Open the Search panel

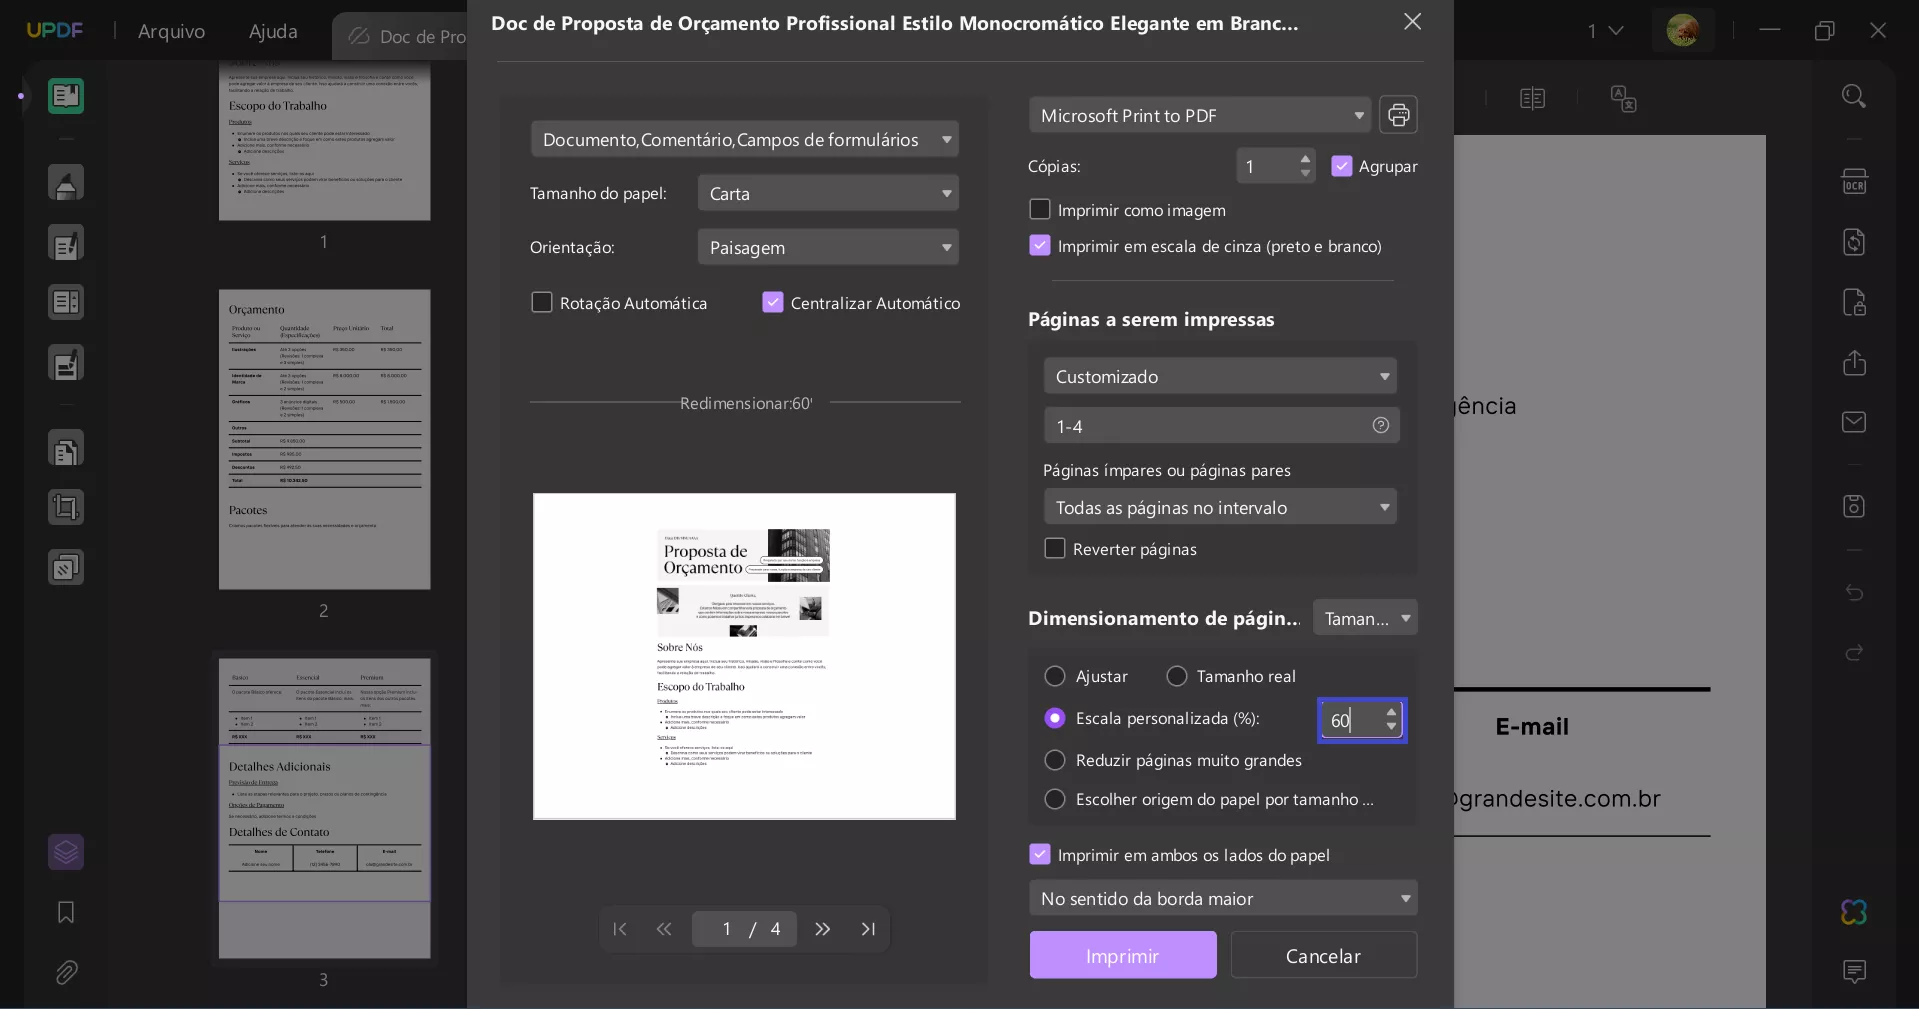pyautogui.click(x=1854, y=95)
